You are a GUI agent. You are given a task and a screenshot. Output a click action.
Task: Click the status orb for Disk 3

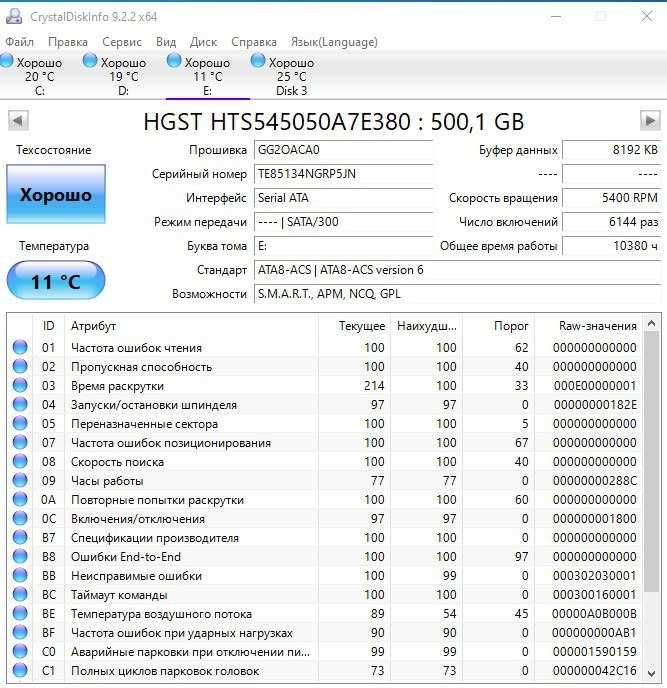click(x=258, y=60)
